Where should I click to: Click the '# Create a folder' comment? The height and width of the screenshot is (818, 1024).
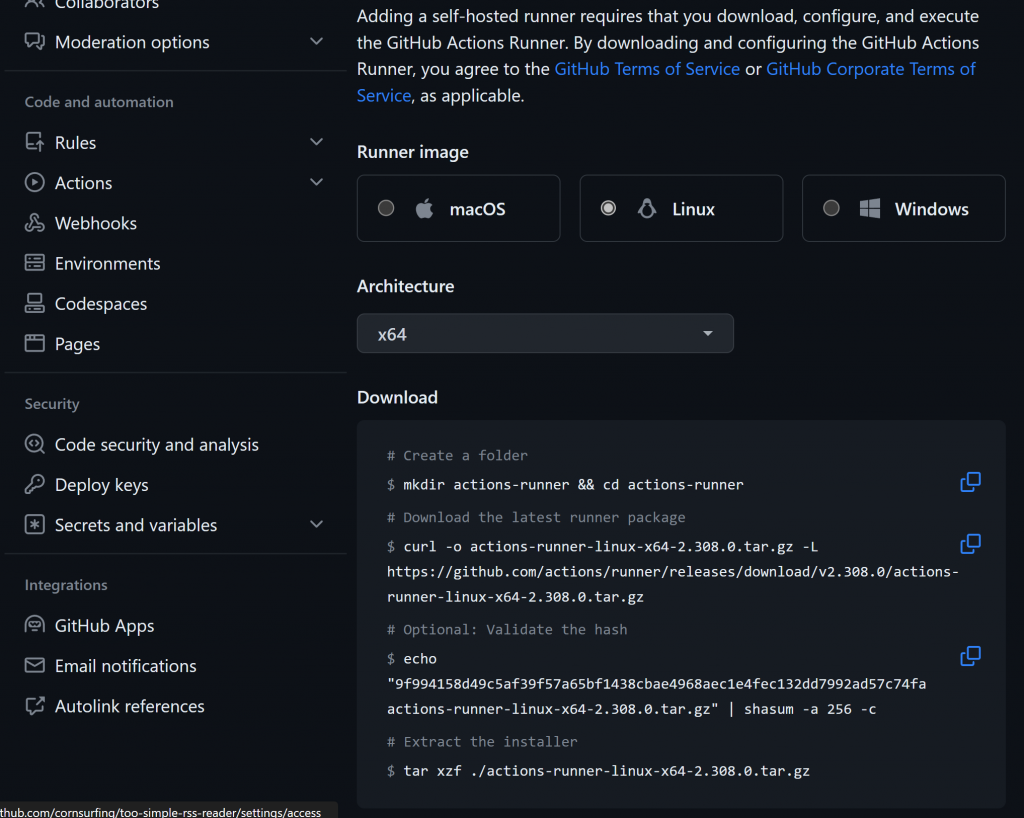[x=457, y=456]
